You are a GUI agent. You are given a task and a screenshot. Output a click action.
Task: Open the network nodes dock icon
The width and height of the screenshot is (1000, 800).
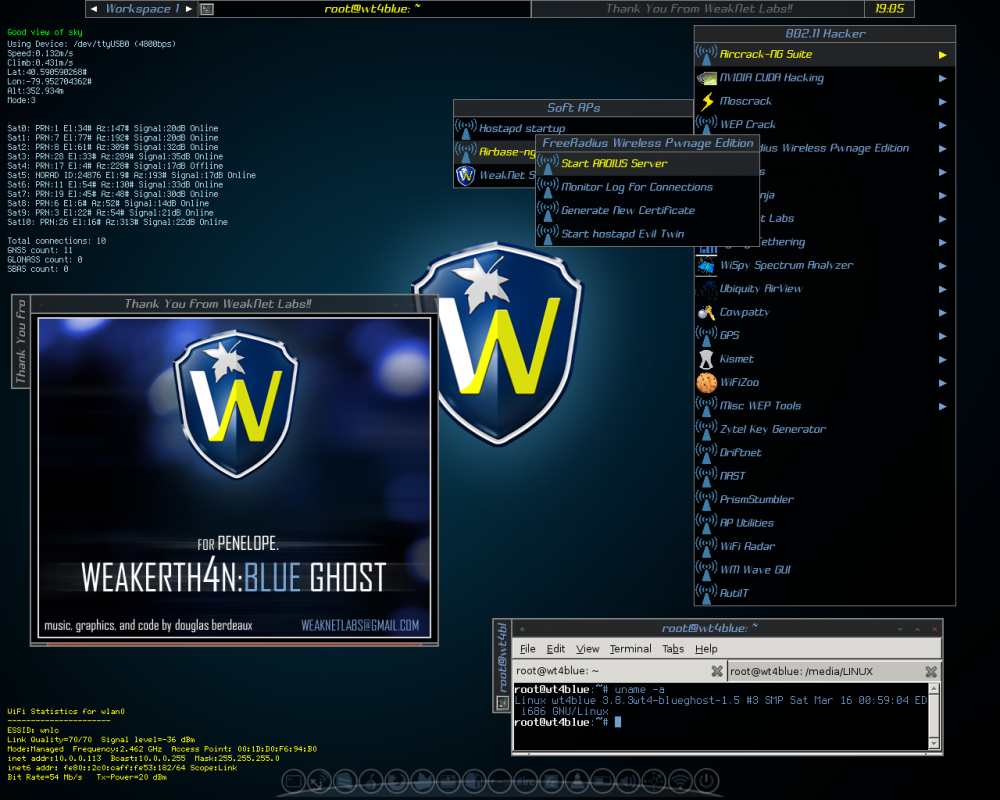pos(655,781)
